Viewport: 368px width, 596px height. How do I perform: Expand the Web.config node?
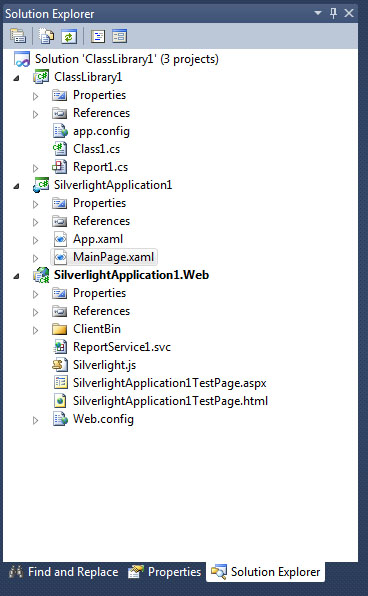click(x=36, y=420)
